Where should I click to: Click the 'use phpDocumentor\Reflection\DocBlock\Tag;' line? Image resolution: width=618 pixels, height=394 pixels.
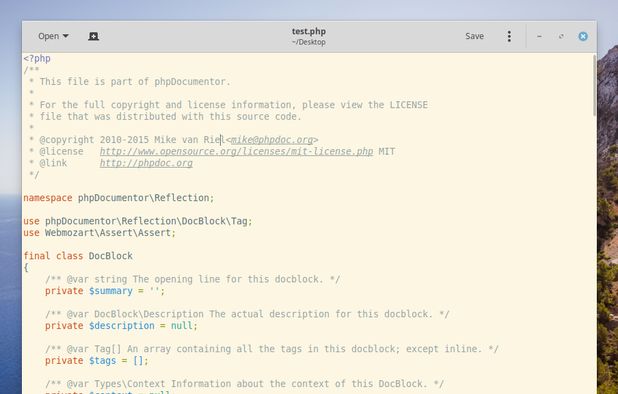pos(138,221)
